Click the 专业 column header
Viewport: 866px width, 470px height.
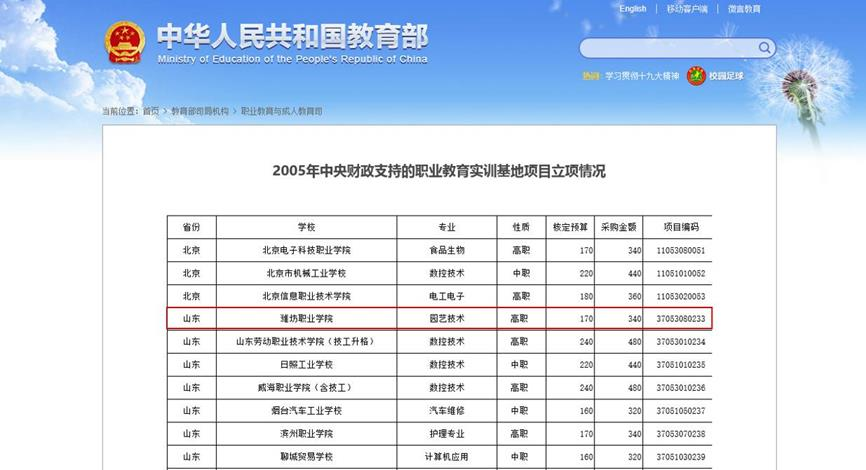tap(447, 227)
